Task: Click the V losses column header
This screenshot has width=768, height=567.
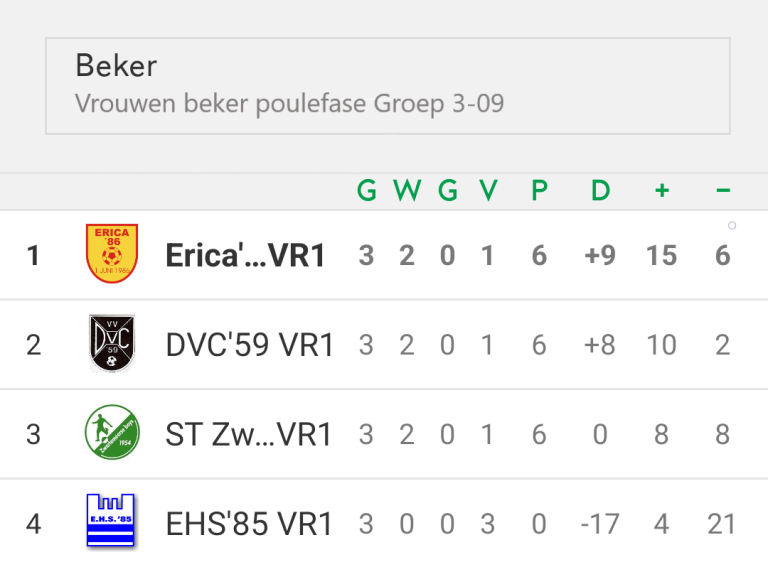Action: 488,190
